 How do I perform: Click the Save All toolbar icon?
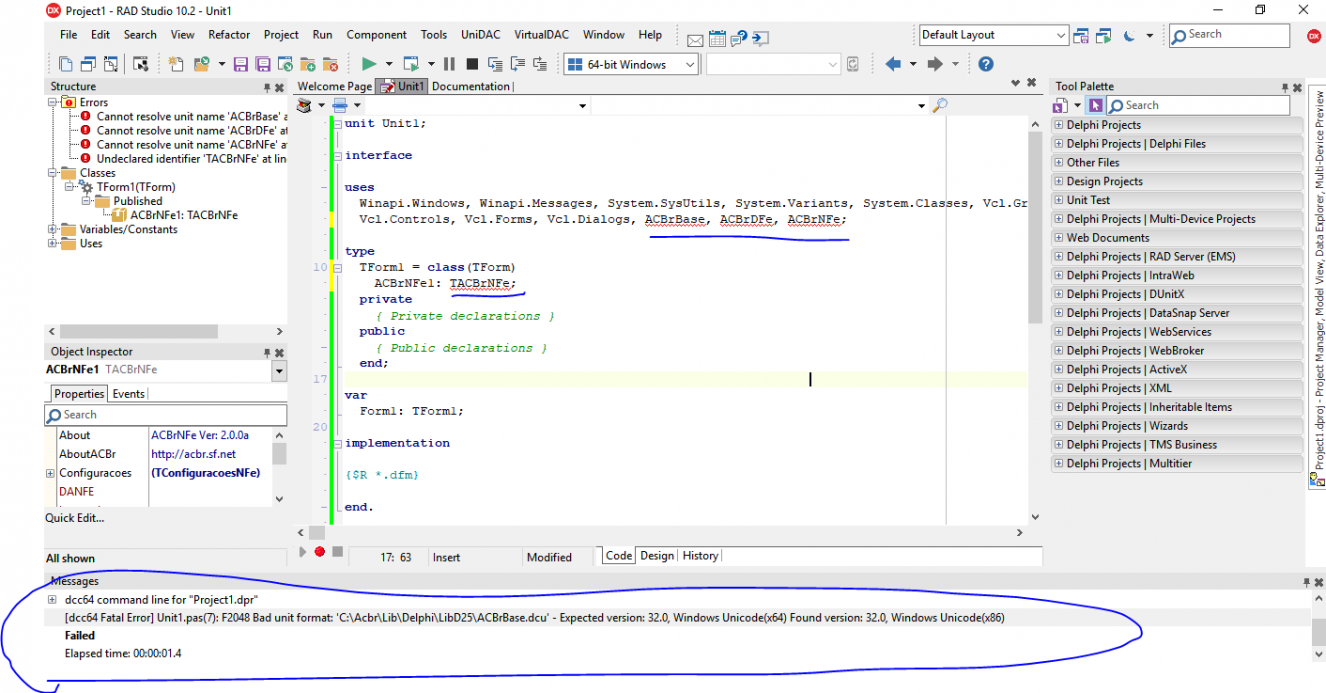coord(263,64)
